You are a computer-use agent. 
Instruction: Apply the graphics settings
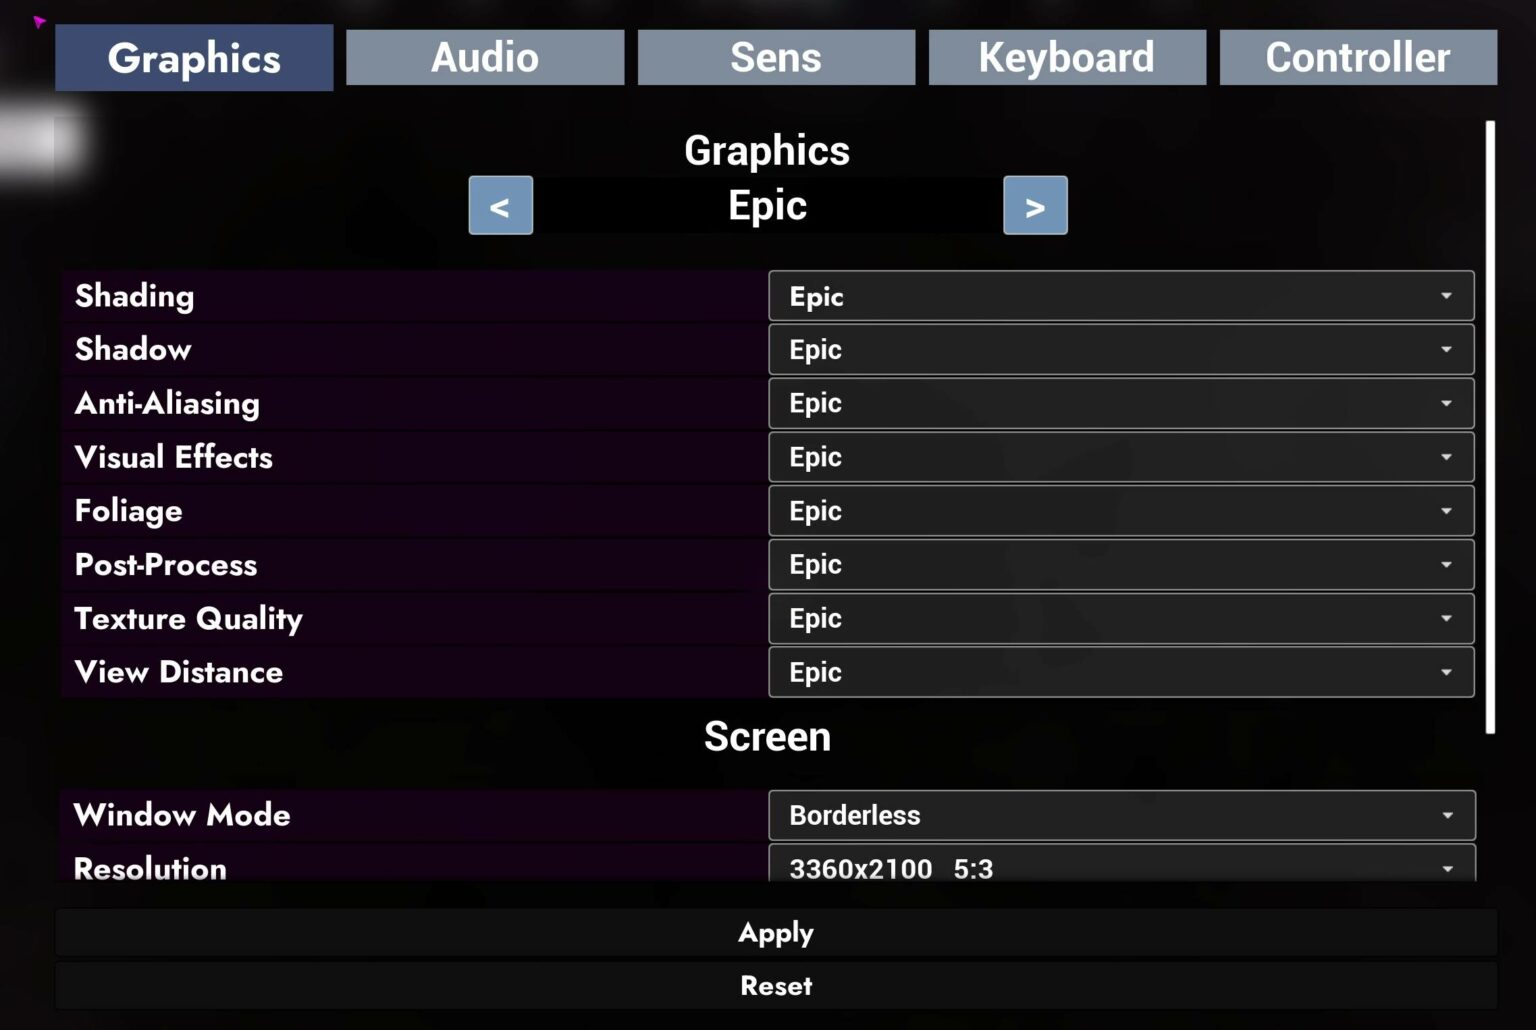pos(775,932)
